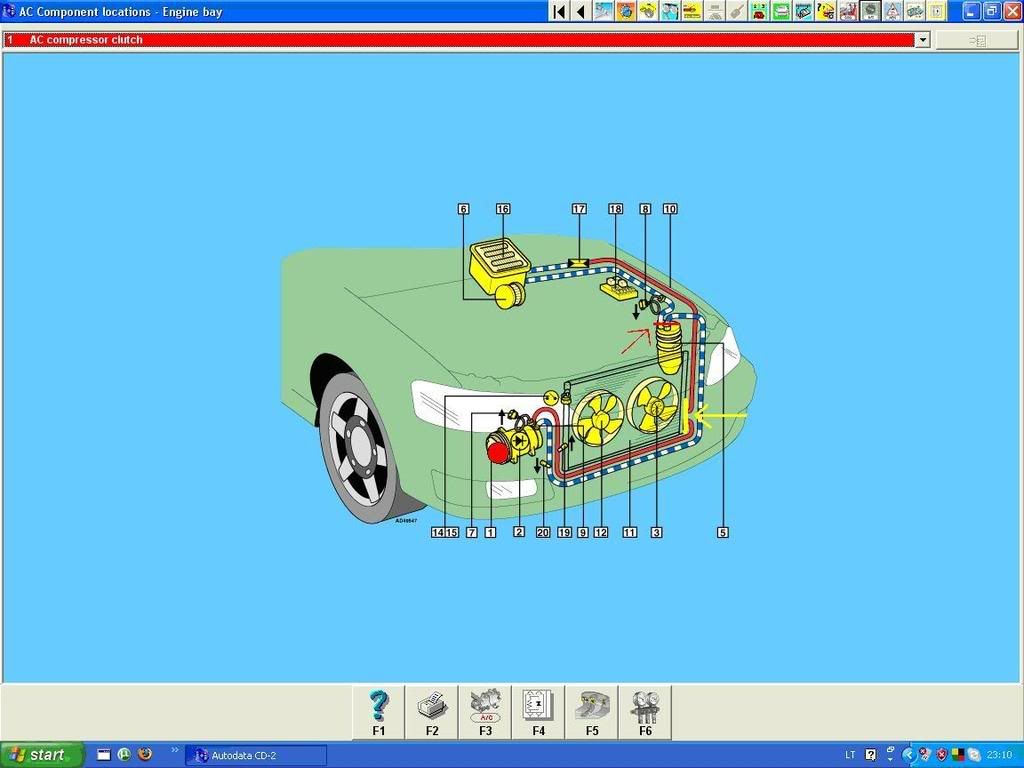Click component label 5 below the diagram
Viewport: 1024px width, 768px height.
point(722,533)
